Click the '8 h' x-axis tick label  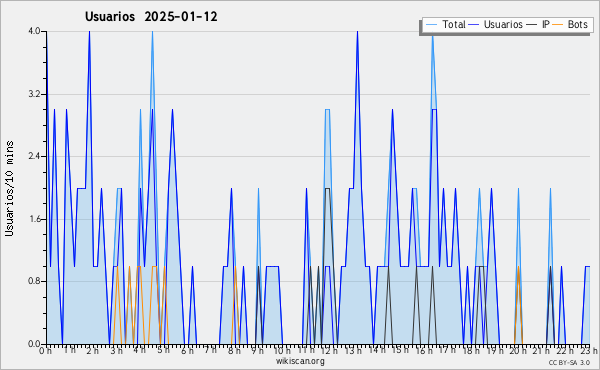click(x=234, y=351)
